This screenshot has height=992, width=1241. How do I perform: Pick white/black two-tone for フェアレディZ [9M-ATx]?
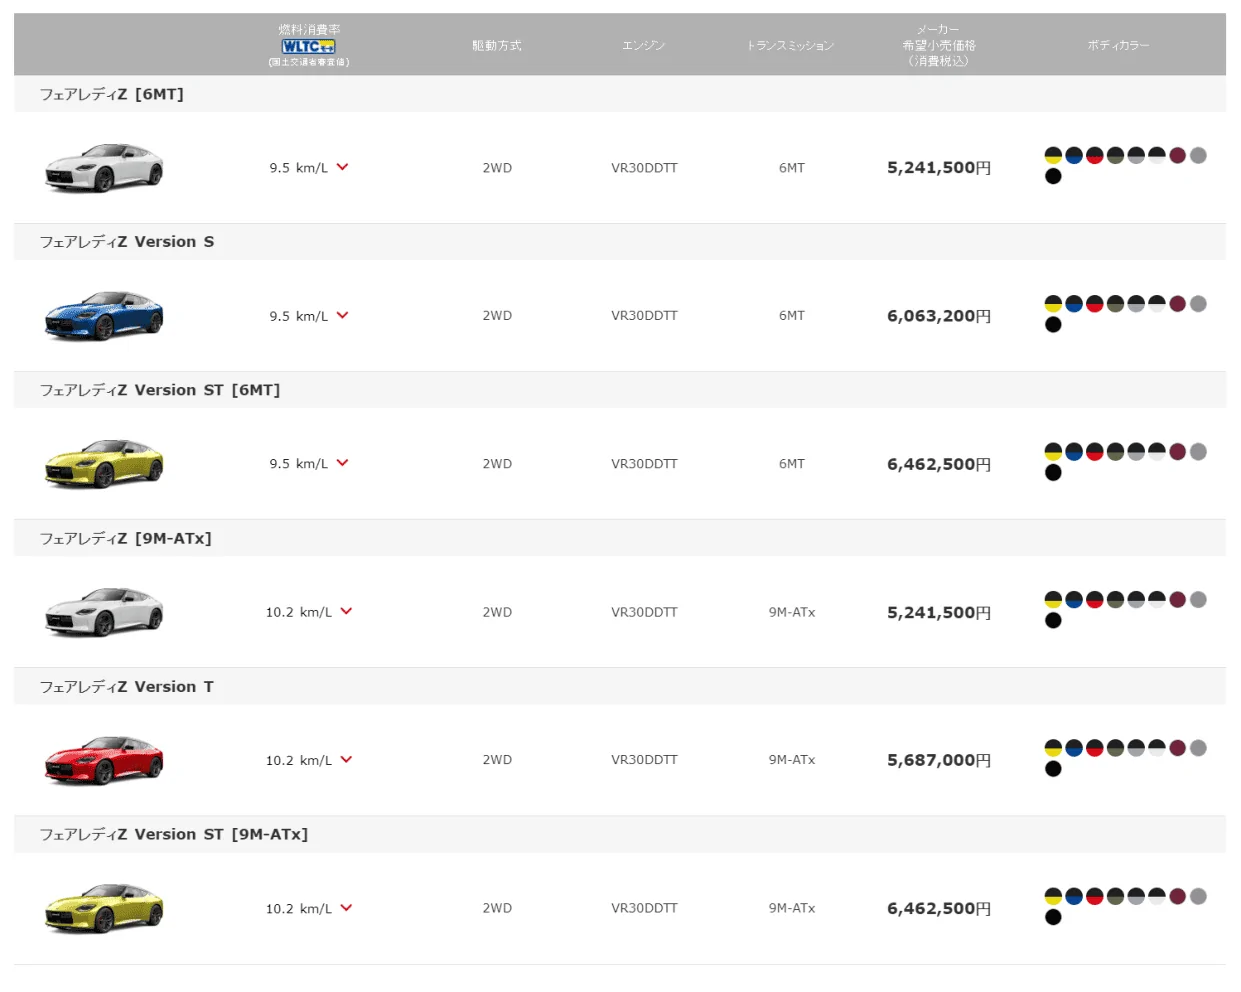1157,599
